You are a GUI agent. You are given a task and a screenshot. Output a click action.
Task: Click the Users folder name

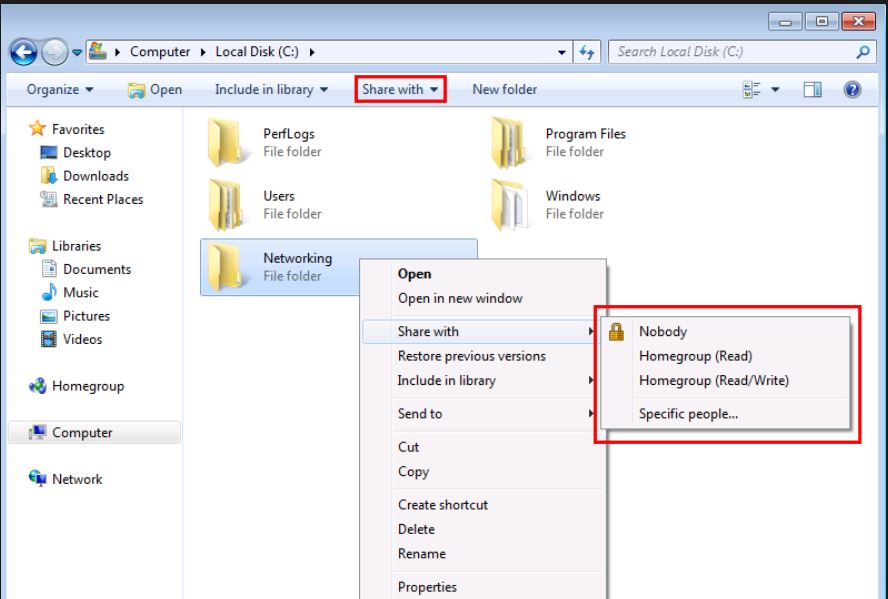(279, 196)
